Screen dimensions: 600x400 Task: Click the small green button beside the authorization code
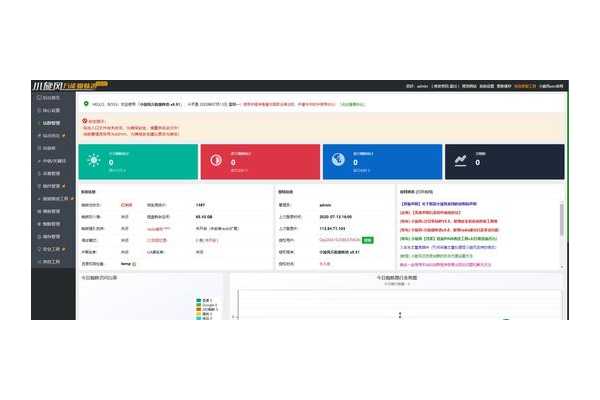point(367,241)
